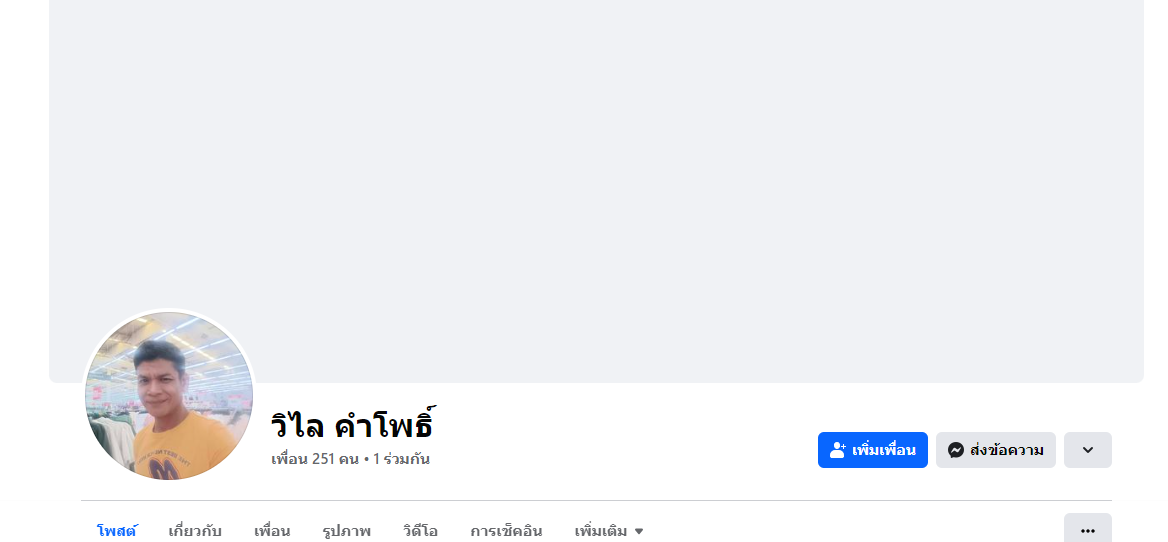
Task: Click the empty gray cover photo area
Action: pos(596,180)
